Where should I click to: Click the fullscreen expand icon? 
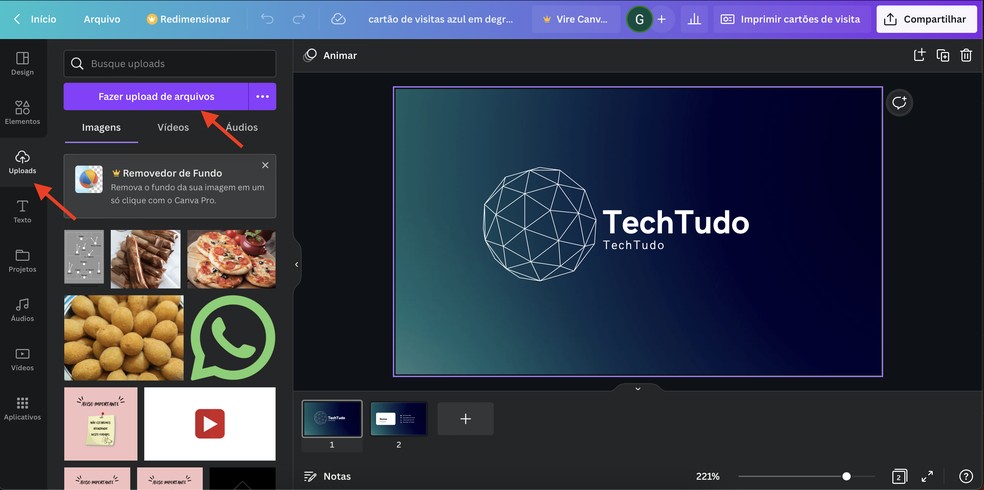tap(927, 476)
